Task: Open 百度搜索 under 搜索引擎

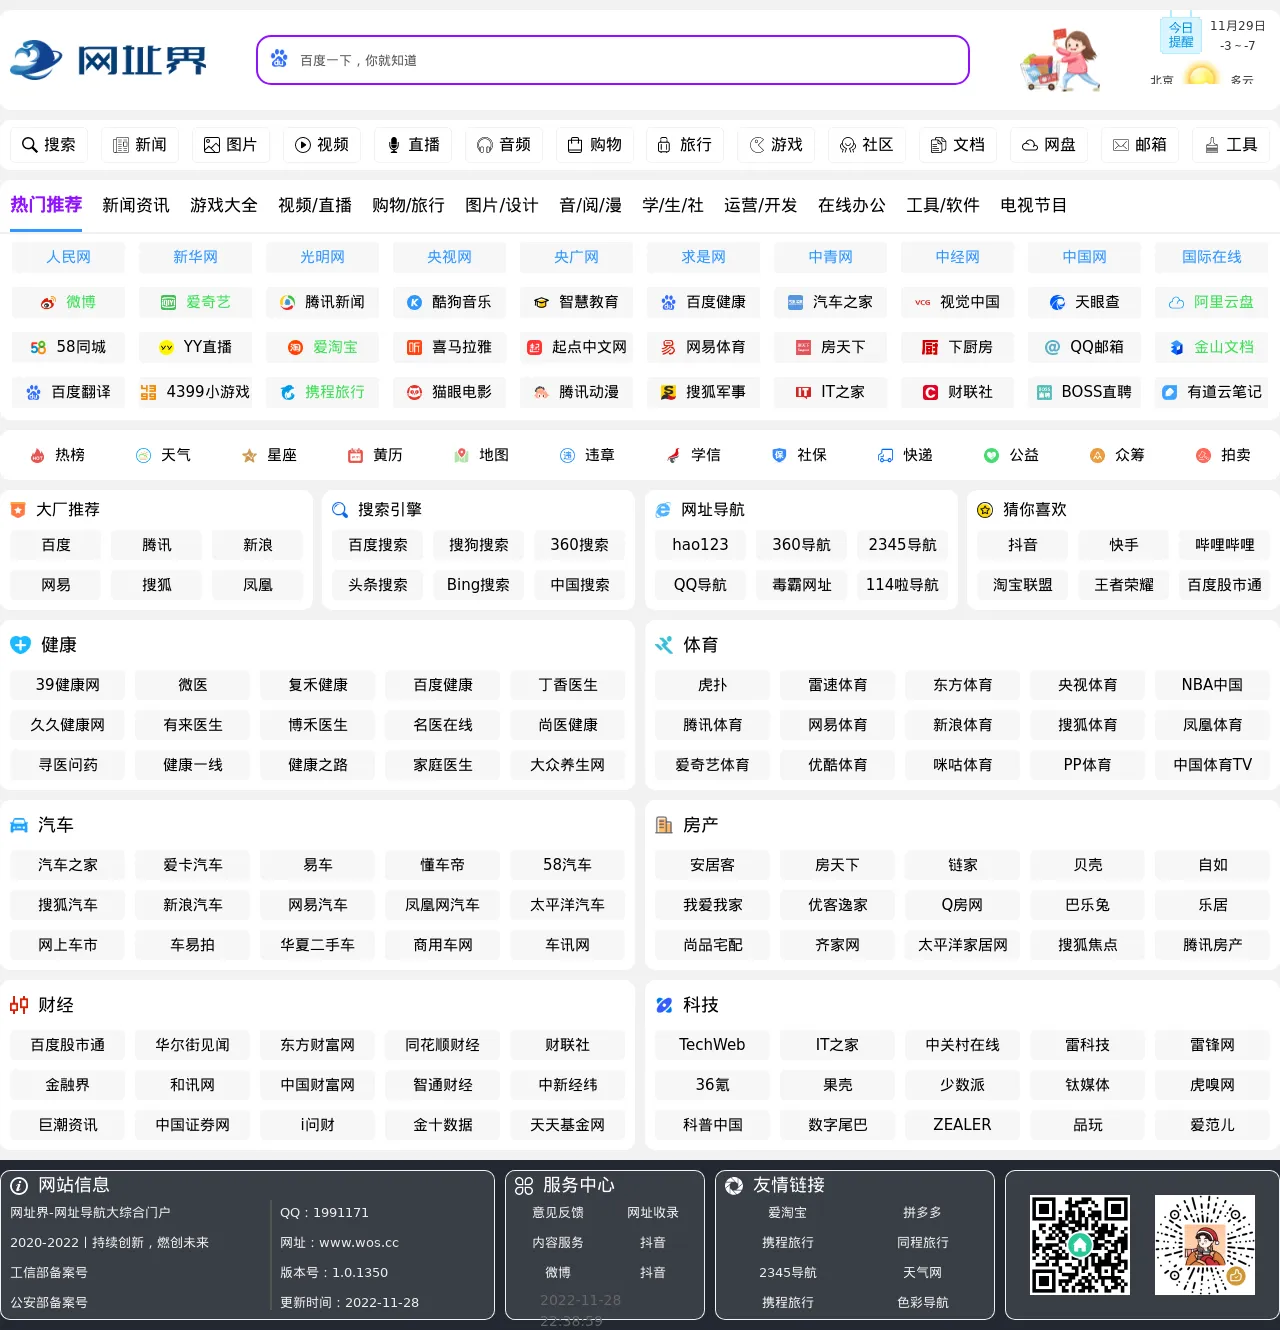Action: (378, 545)
